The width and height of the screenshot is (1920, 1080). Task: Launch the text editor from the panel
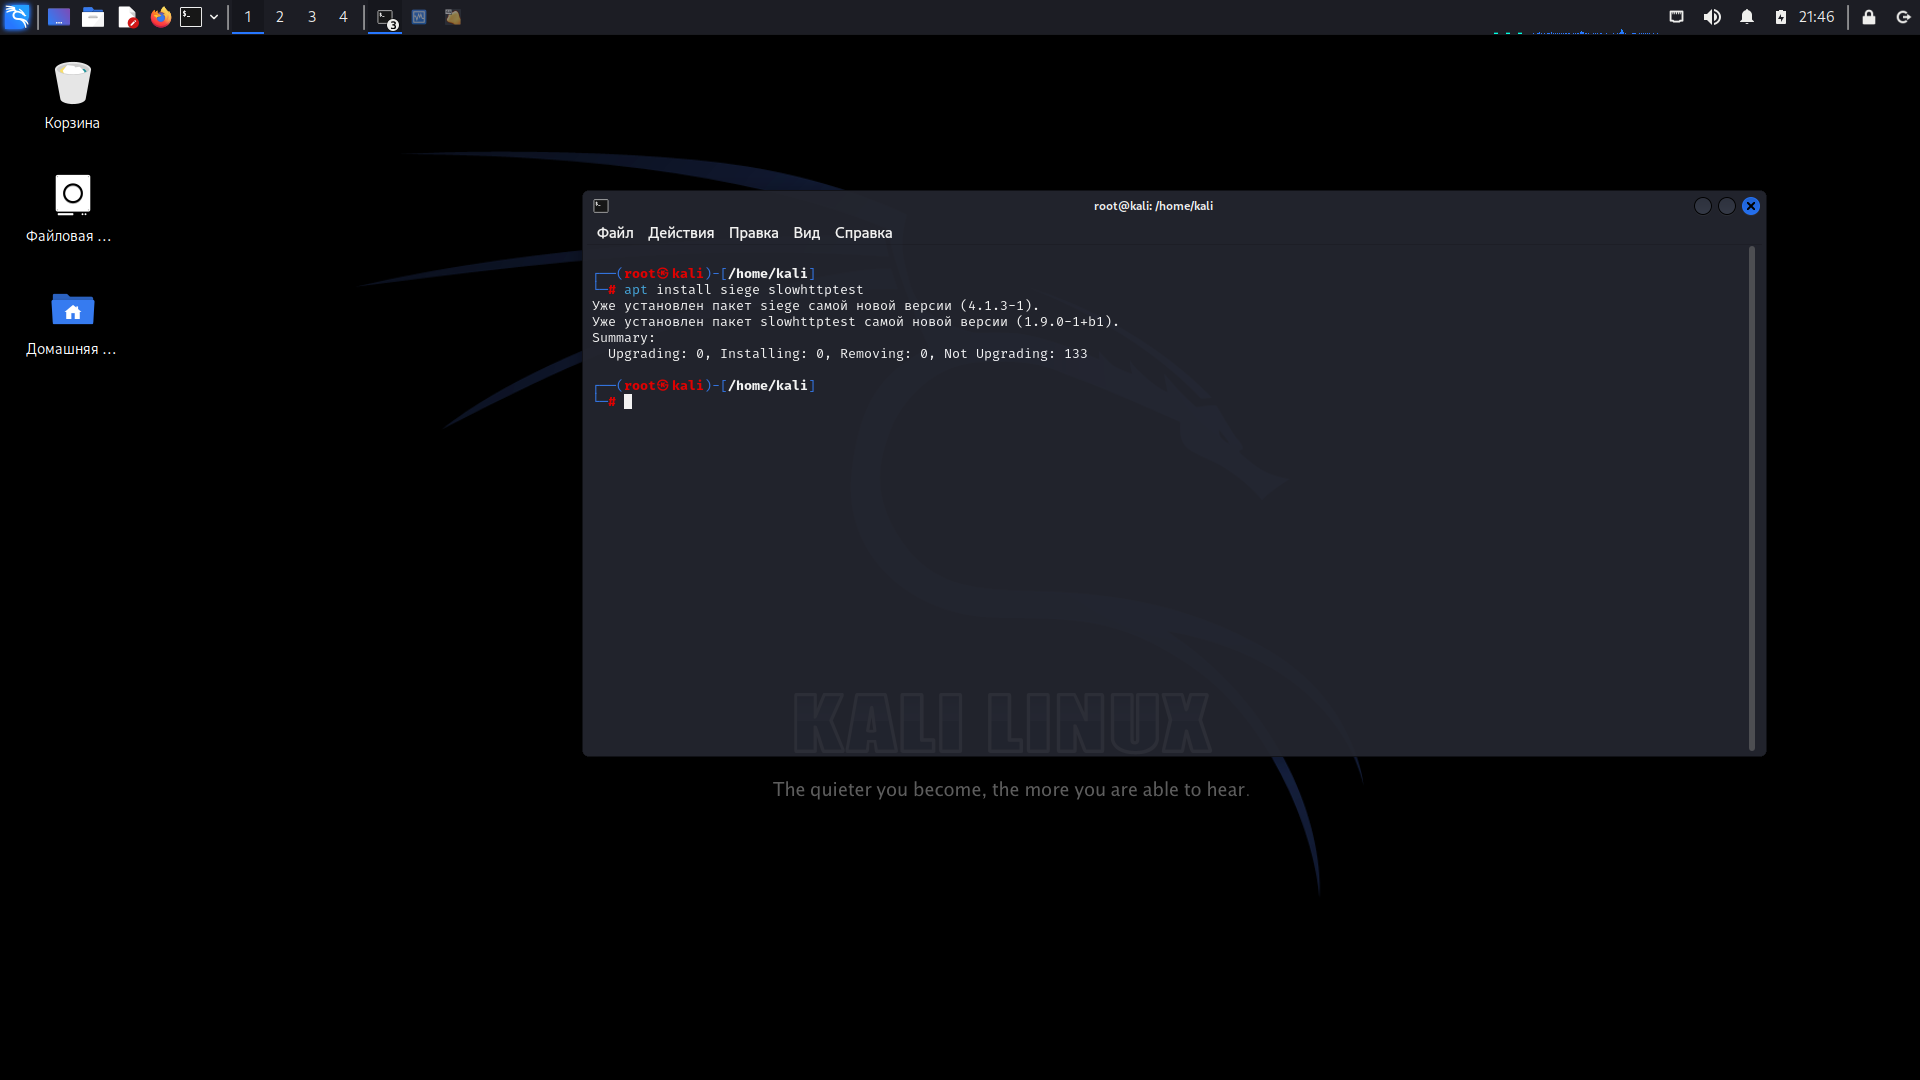click(x=127, y=17)
